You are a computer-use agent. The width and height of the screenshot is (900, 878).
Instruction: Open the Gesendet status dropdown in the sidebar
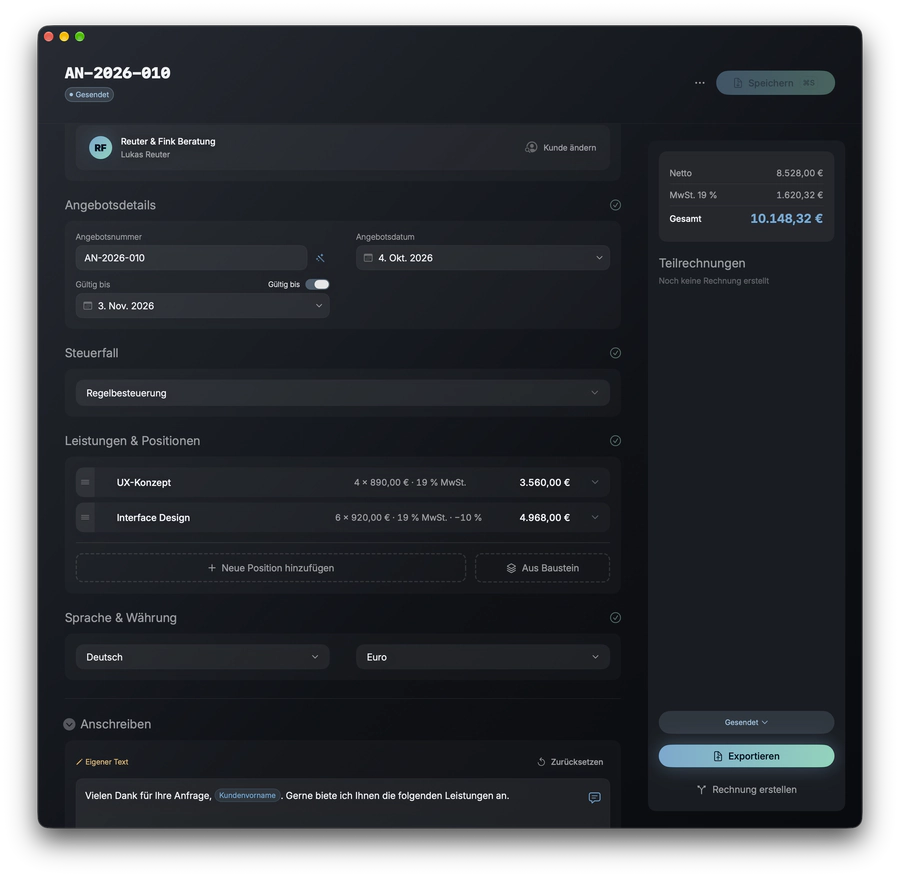[746, 722]
